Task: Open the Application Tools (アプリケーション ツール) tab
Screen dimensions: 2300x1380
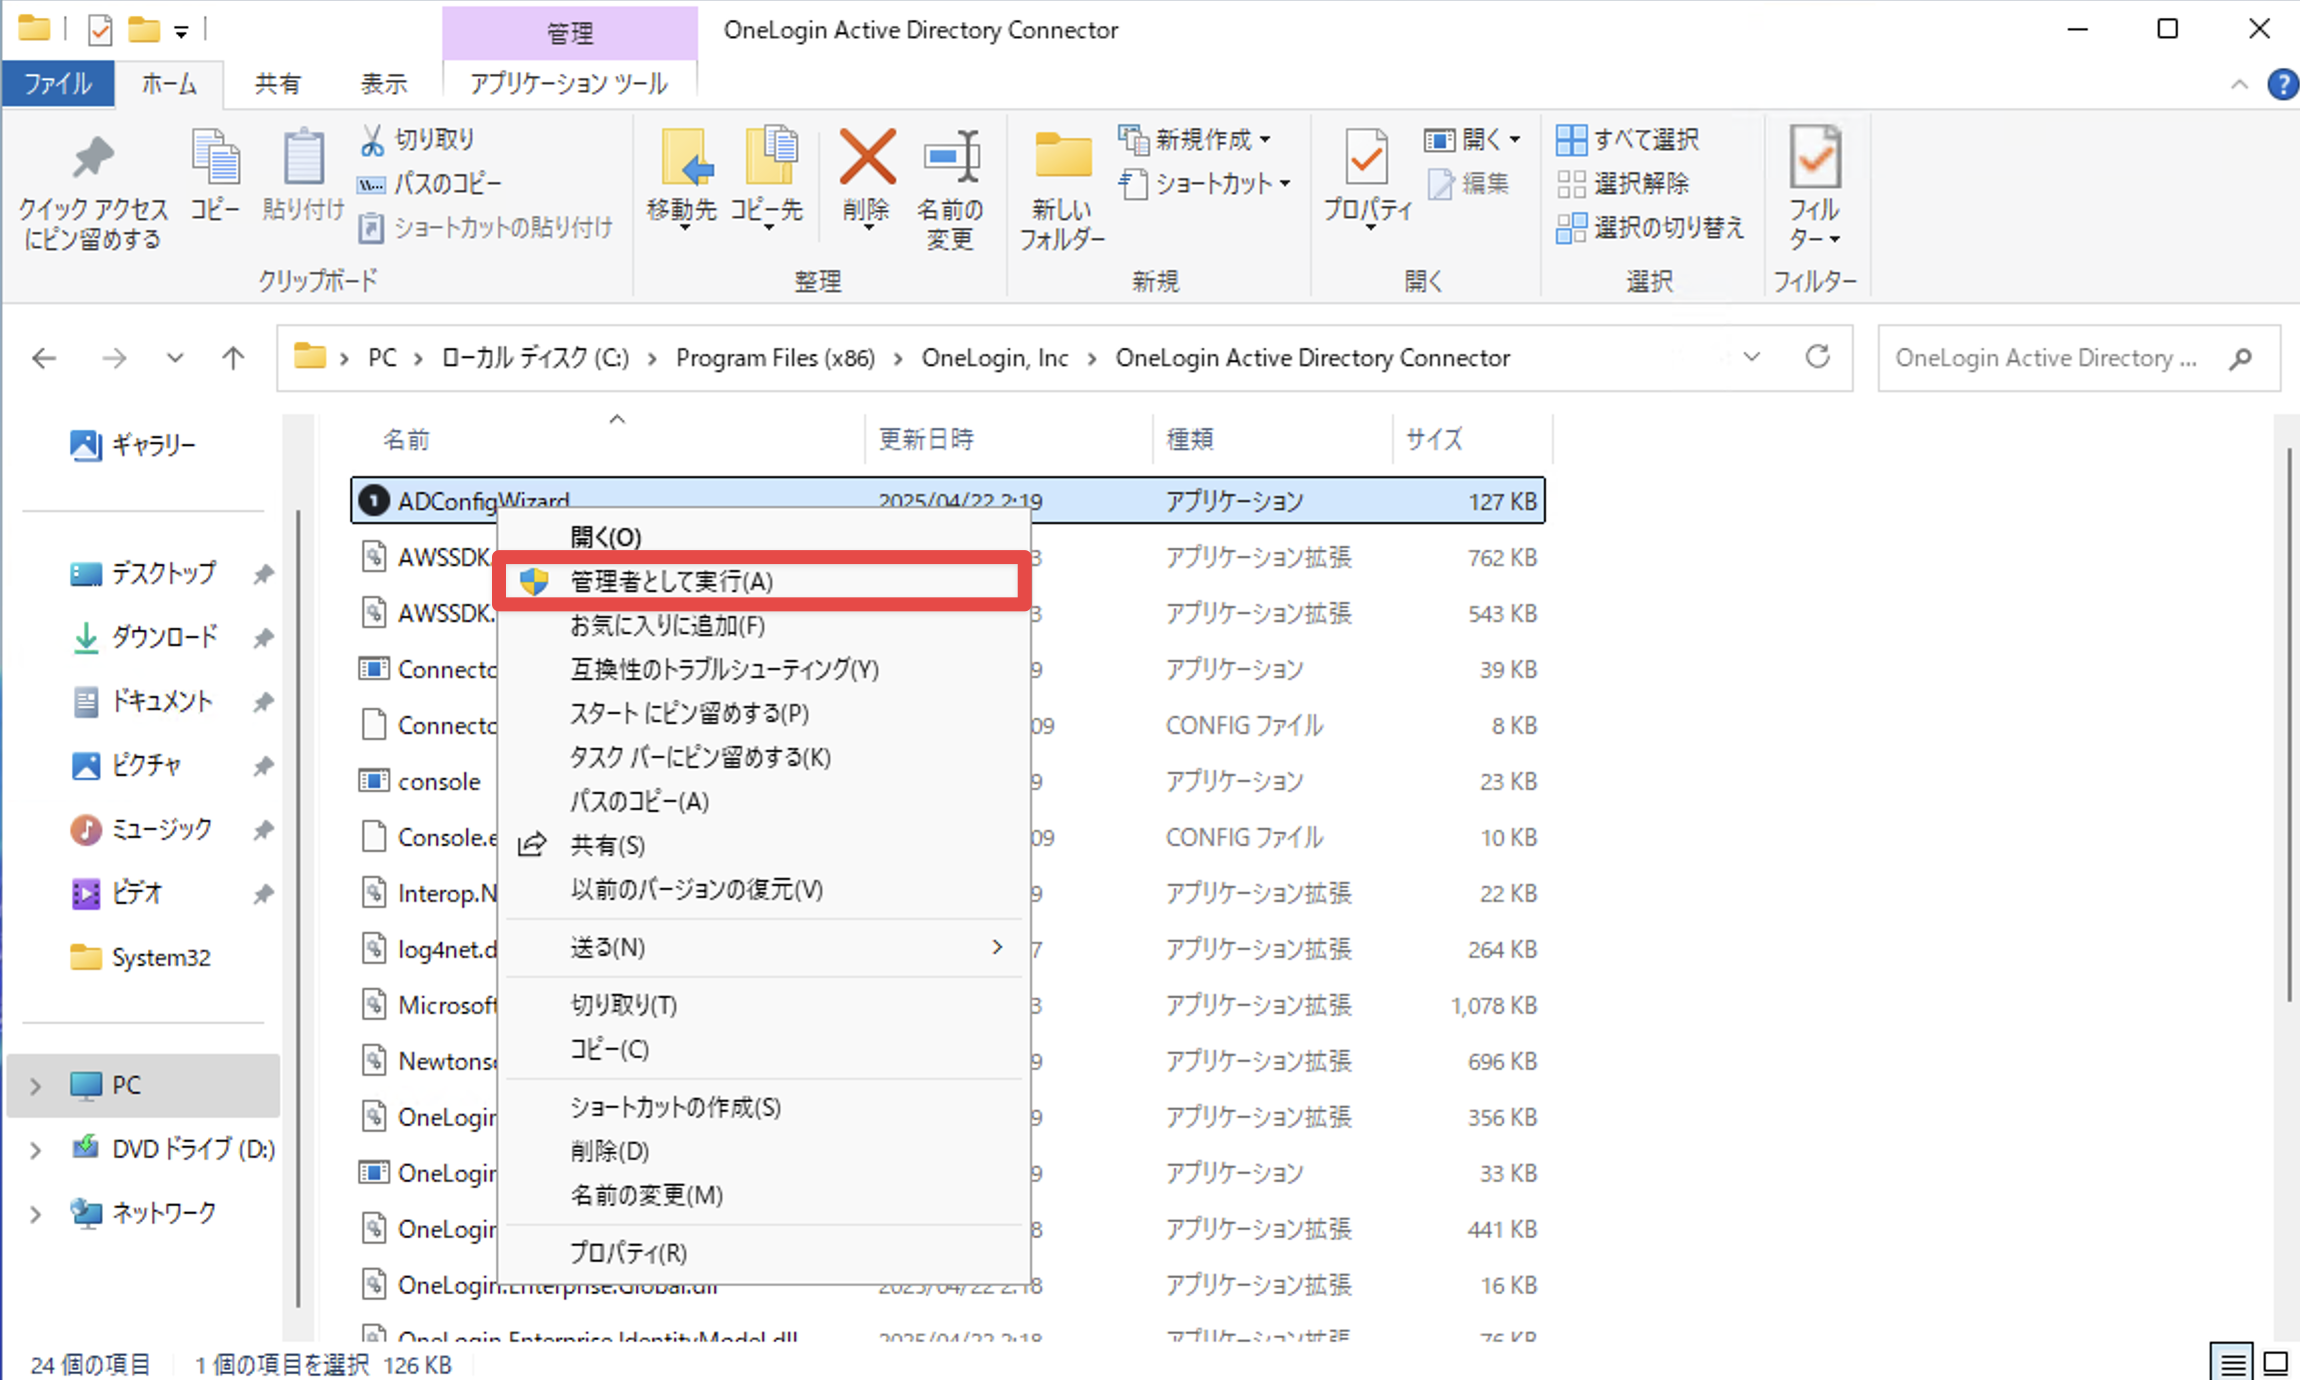Action: tap(569, 84)
